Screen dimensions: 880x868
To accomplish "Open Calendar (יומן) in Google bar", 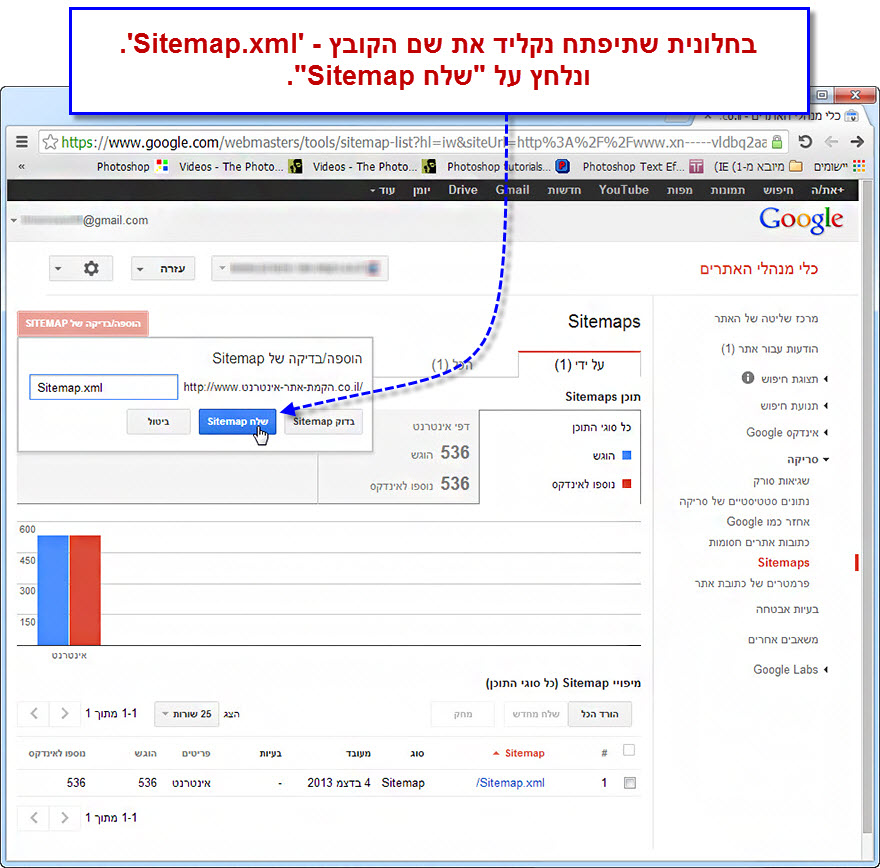I will (421, 190).
